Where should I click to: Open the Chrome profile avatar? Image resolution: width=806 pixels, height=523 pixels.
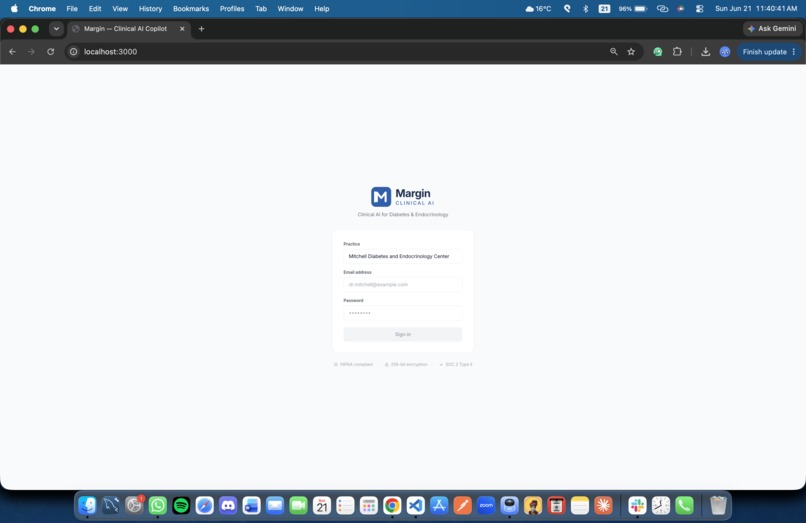tap(725, 51)
